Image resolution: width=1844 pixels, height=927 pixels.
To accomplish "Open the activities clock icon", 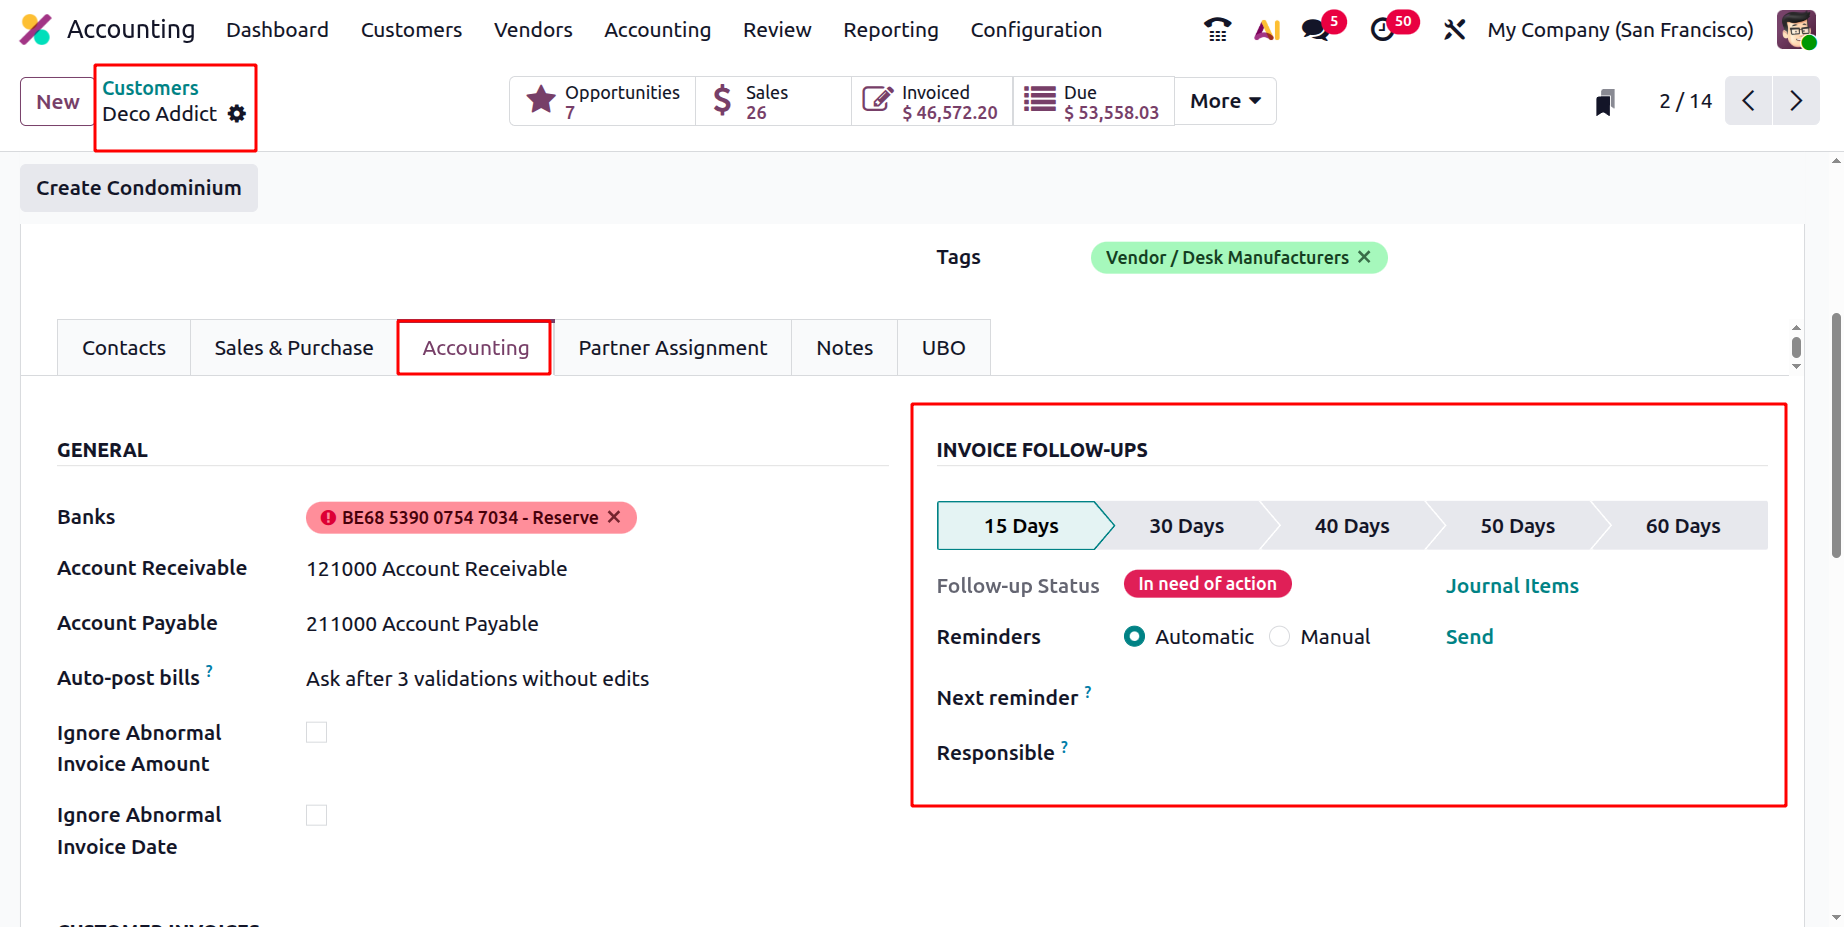I will (1383, 30).
